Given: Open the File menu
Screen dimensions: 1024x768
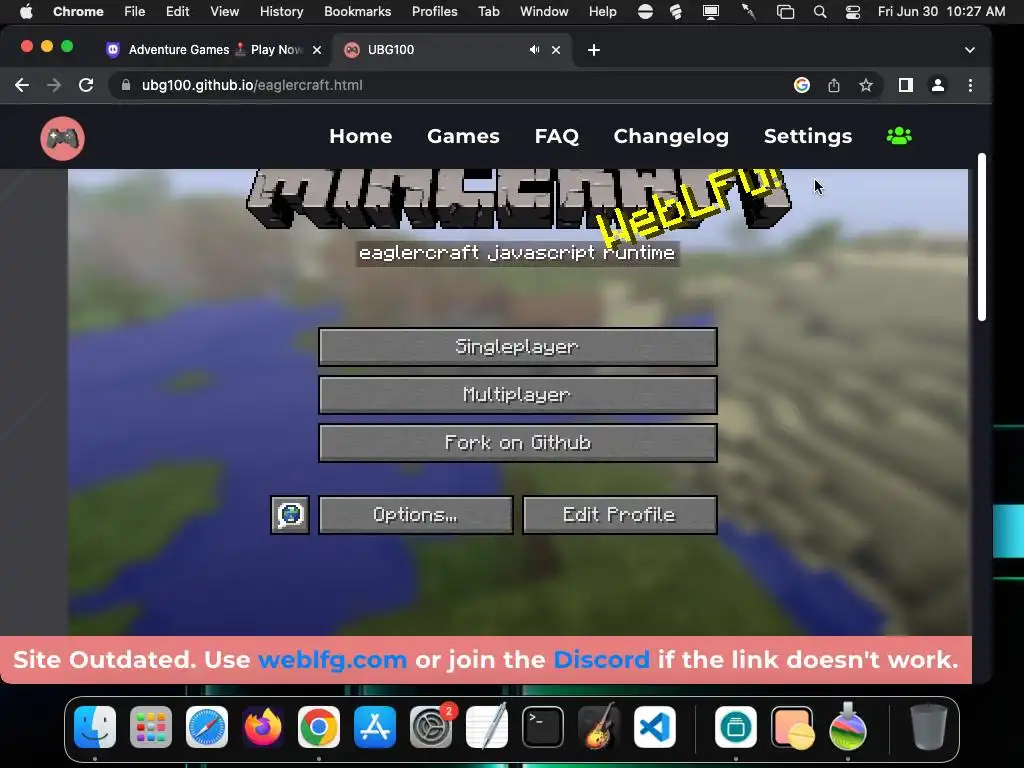Looking at the screenshot, I should pyautogui.click(x=135, y=12).
